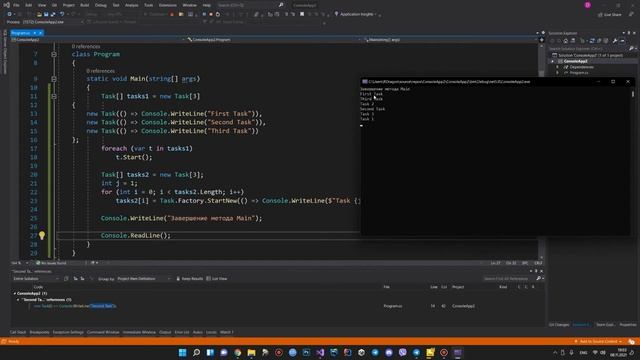This screenshot has width=640, height=360.
Task: Stop debugging with the red stop icon
Action: coord(211,14)
